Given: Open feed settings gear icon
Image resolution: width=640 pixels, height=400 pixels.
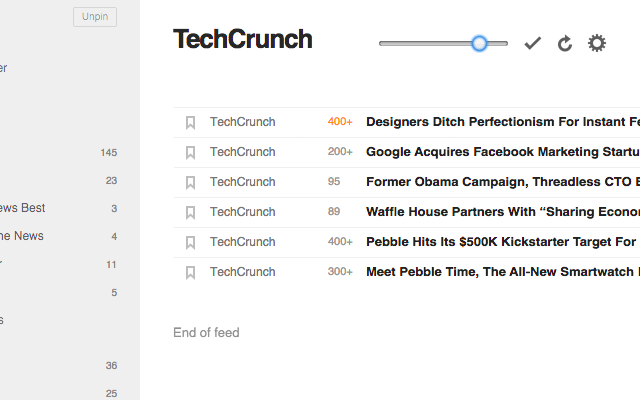Looking at the screenshot, I should pos(597,43).
